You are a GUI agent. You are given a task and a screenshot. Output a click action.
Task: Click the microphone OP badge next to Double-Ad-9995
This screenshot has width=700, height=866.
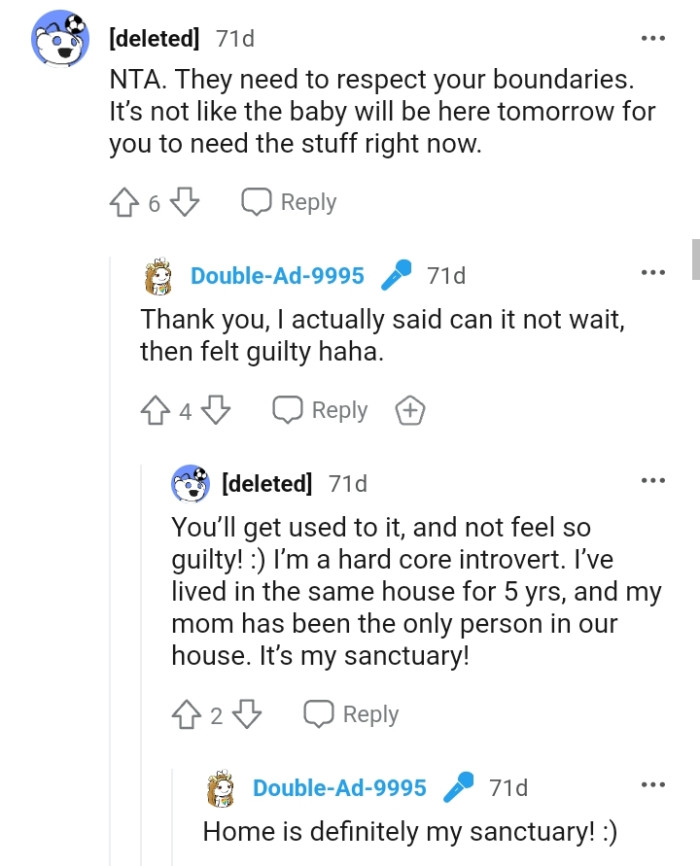pyautogui.click(x=397, y=274)
